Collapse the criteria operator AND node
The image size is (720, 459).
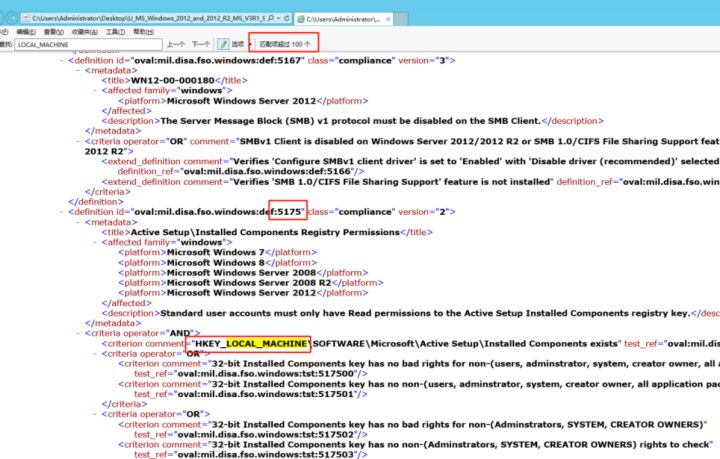(79, 333)
